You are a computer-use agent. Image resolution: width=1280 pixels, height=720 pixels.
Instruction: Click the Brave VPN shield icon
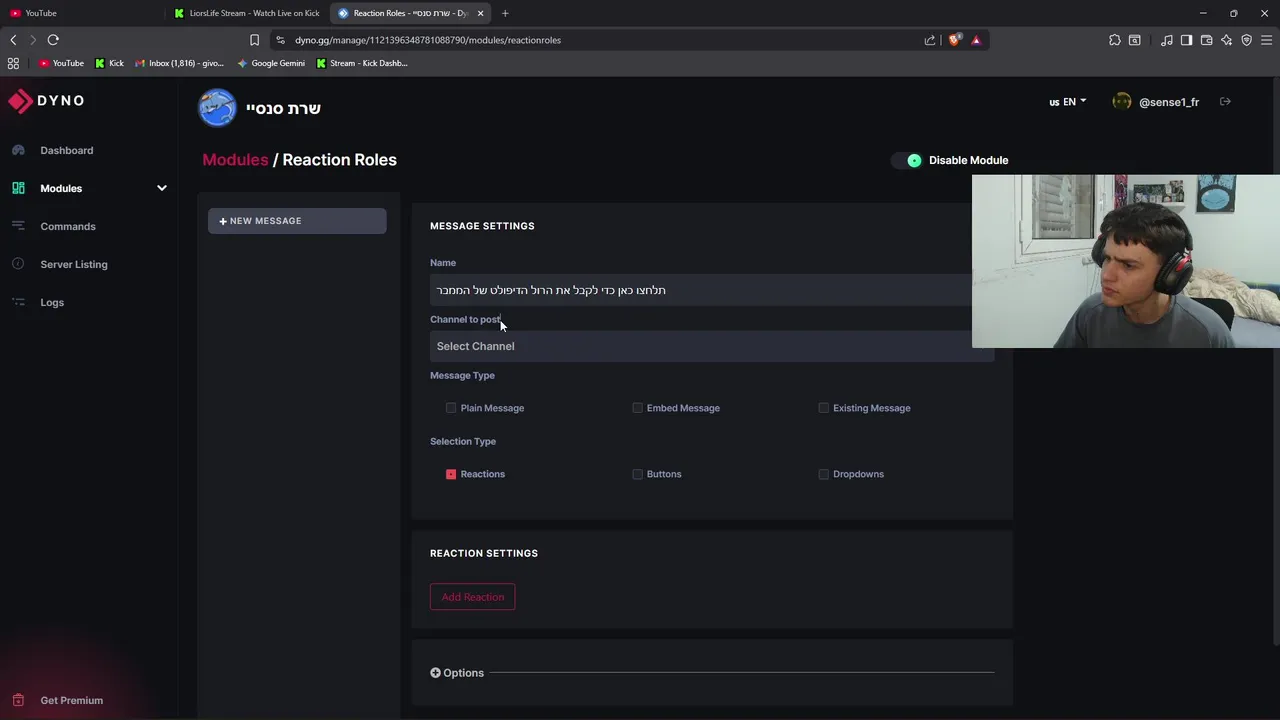point(1246,40)
